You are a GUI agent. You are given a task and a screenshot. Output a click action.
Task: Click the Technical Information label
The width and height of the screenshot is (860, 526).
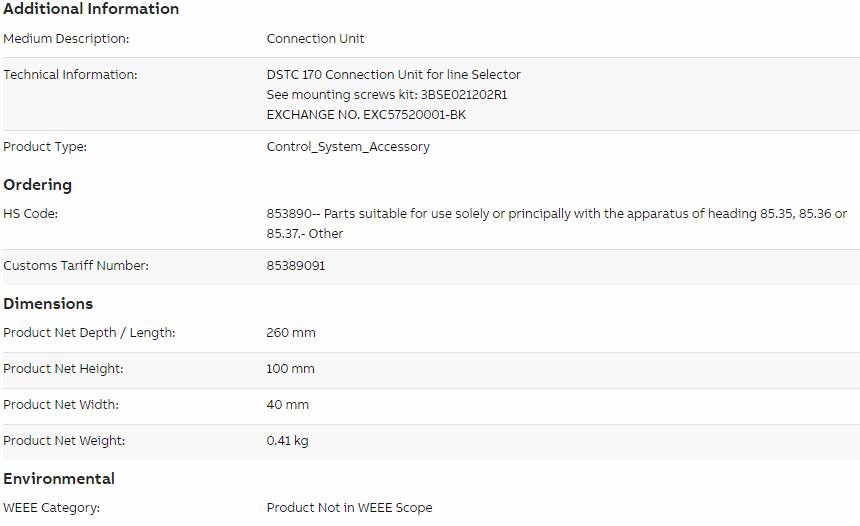70,75
